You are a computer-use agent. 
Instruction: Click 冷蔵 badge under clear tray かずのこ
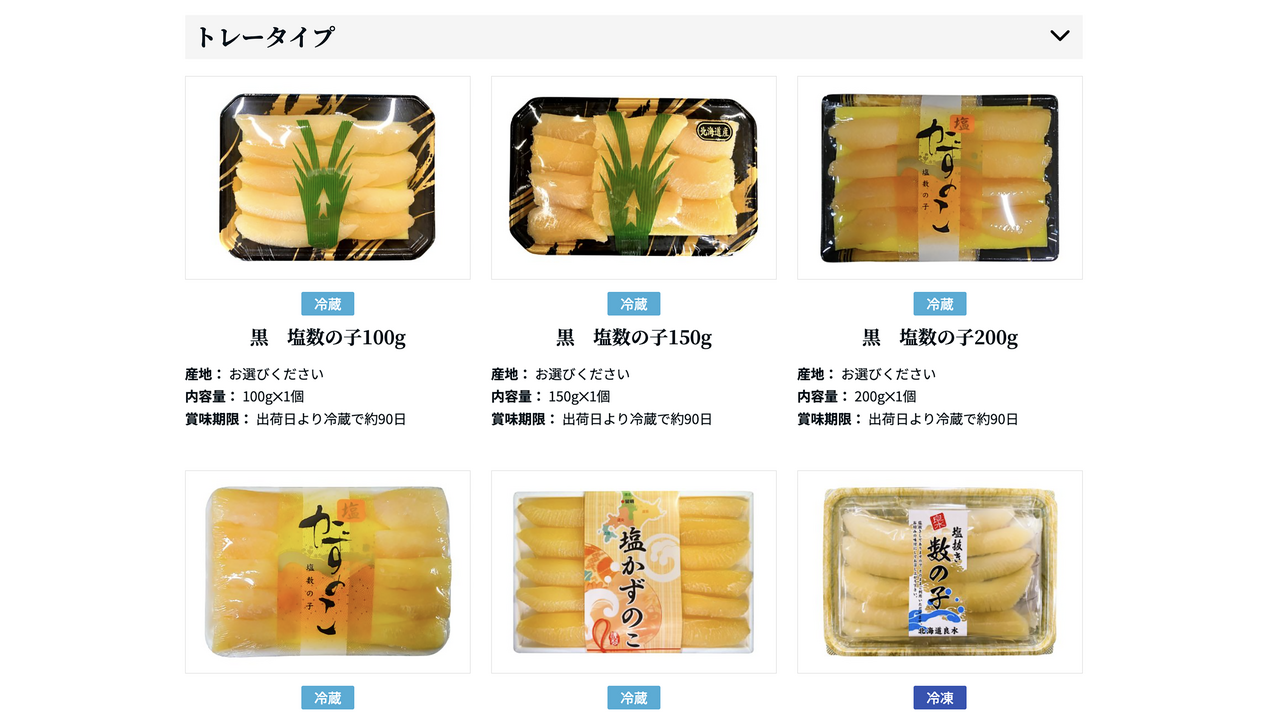(x=328, y=698)
